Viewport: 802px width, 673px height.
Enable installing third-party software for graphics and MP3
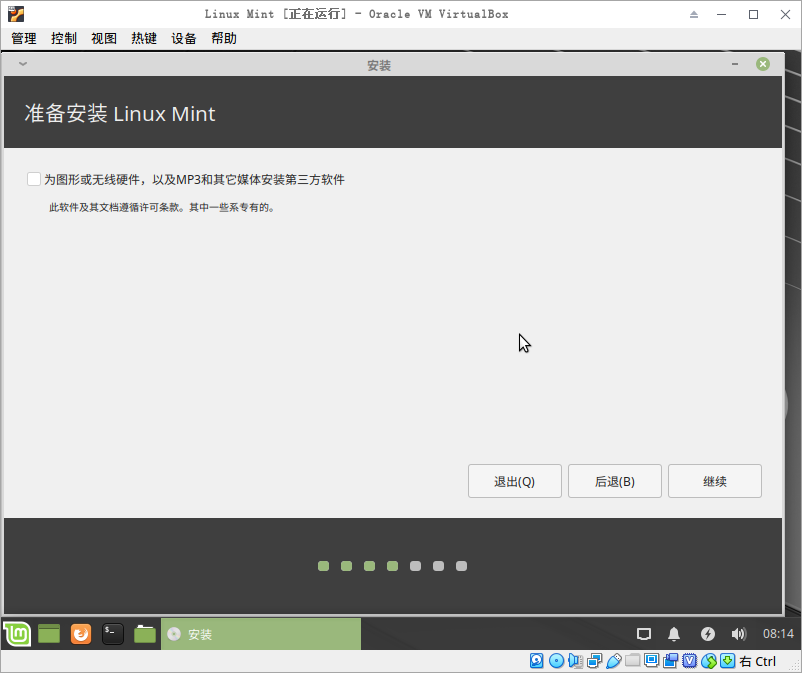pos(33,178)
